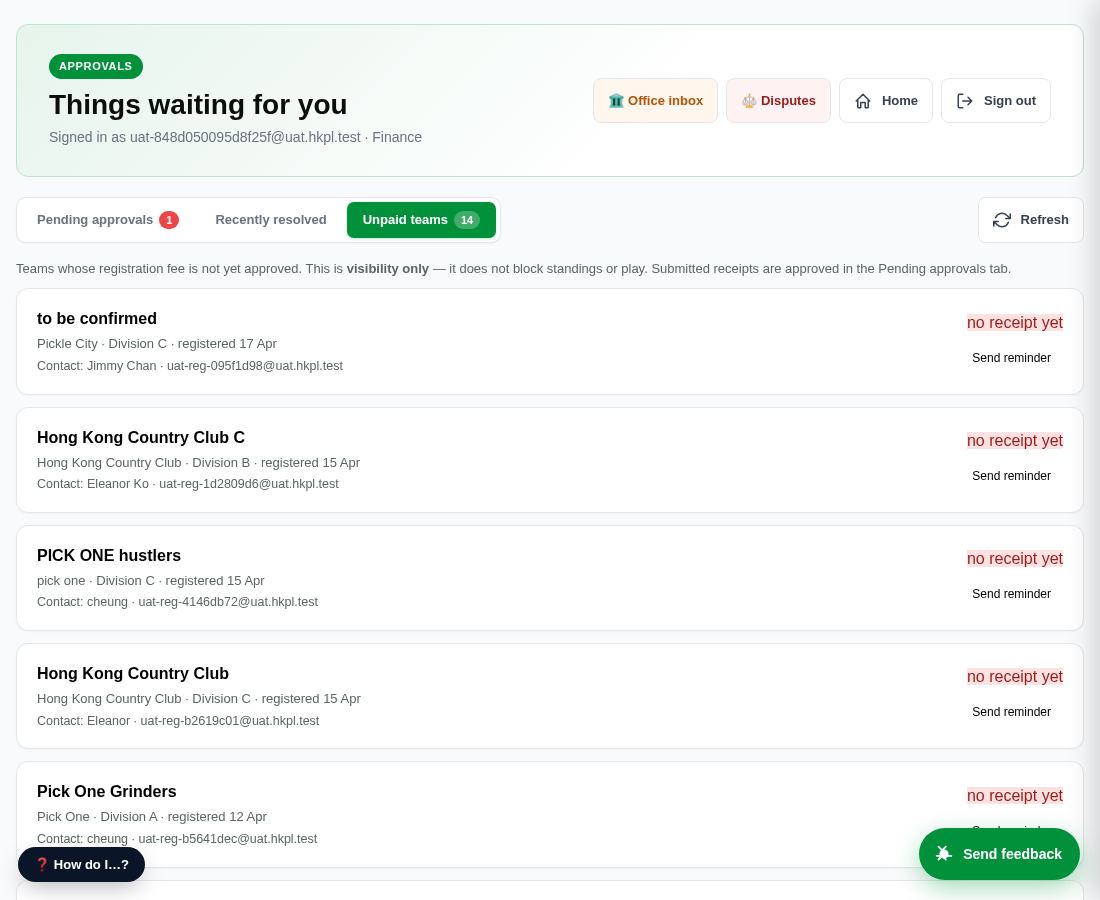Send reminder to Hong Kong Country Club, Division C
This screenshot has height=900, width=1100.
(1011, 711)
